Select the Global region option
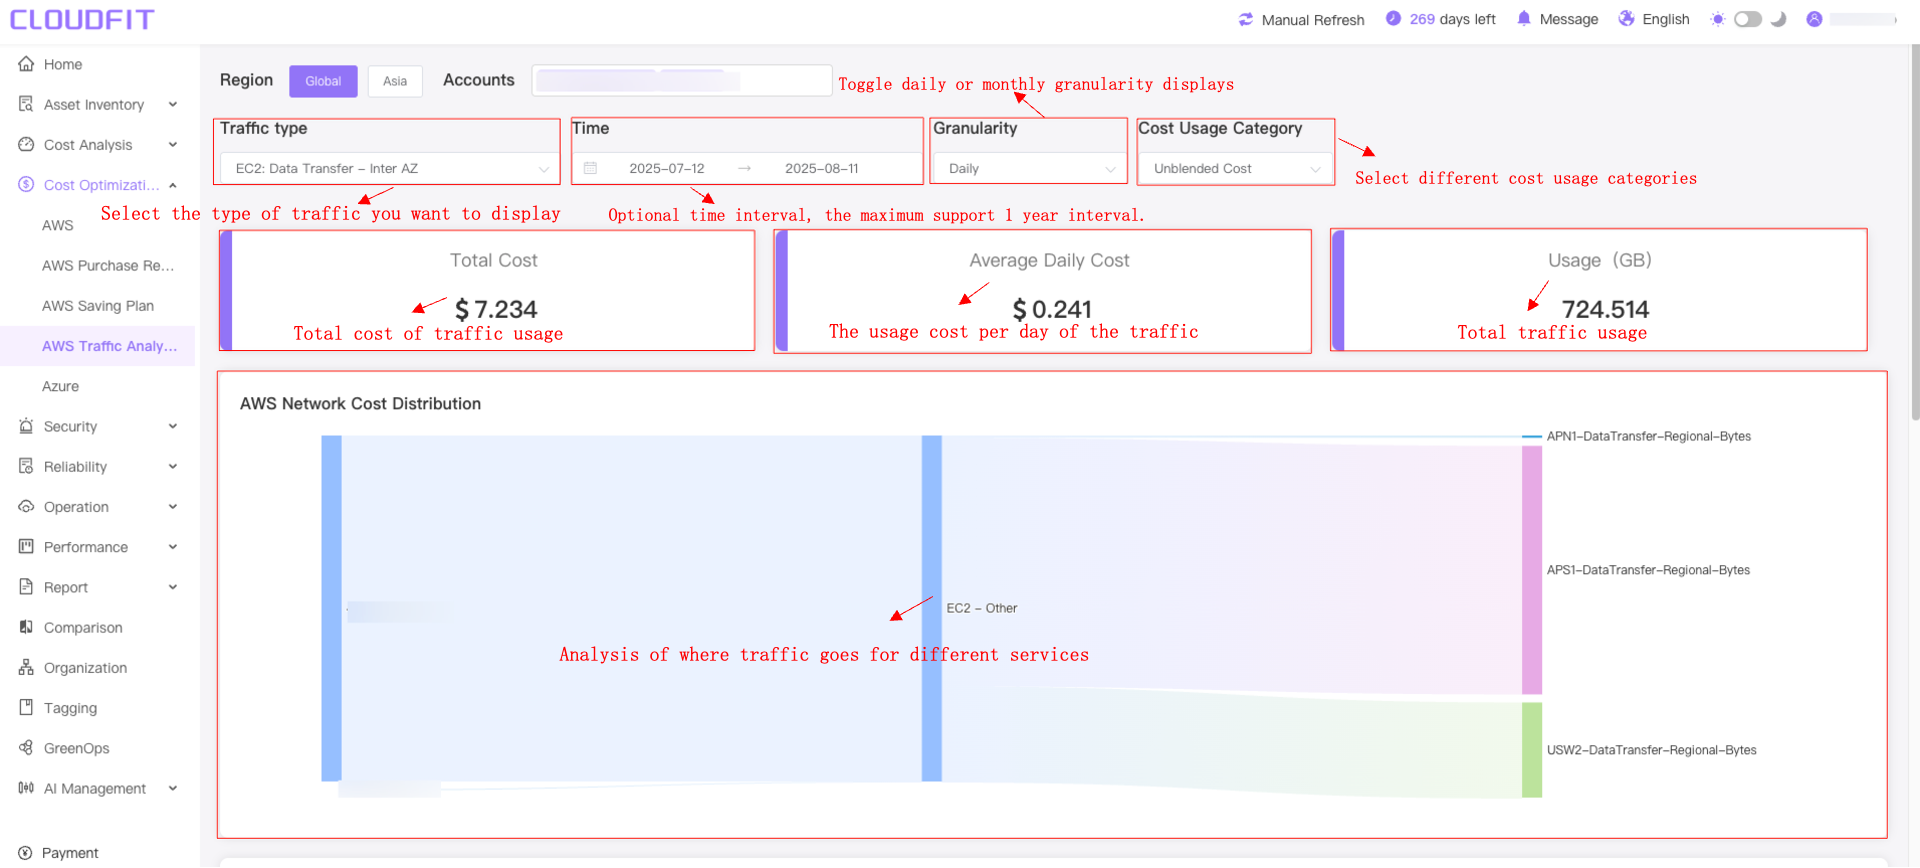This screenshot has height=868, width=1920. 323,81
